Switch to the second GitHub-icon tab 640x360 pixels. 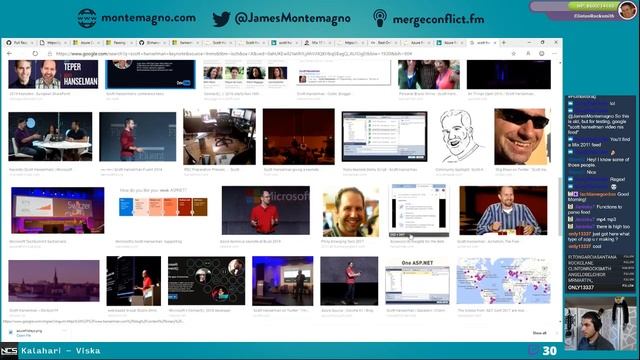coord(152,42)
